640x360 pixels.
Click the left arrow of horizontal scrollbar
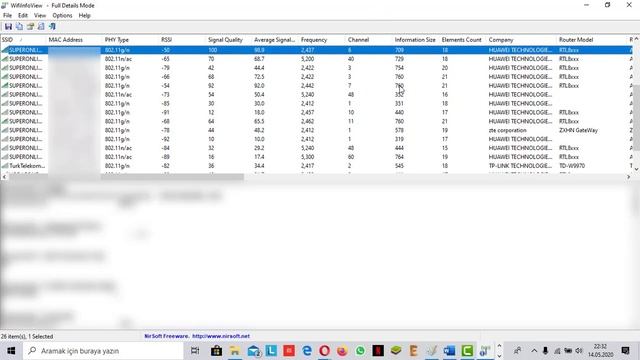pos(4,177)
